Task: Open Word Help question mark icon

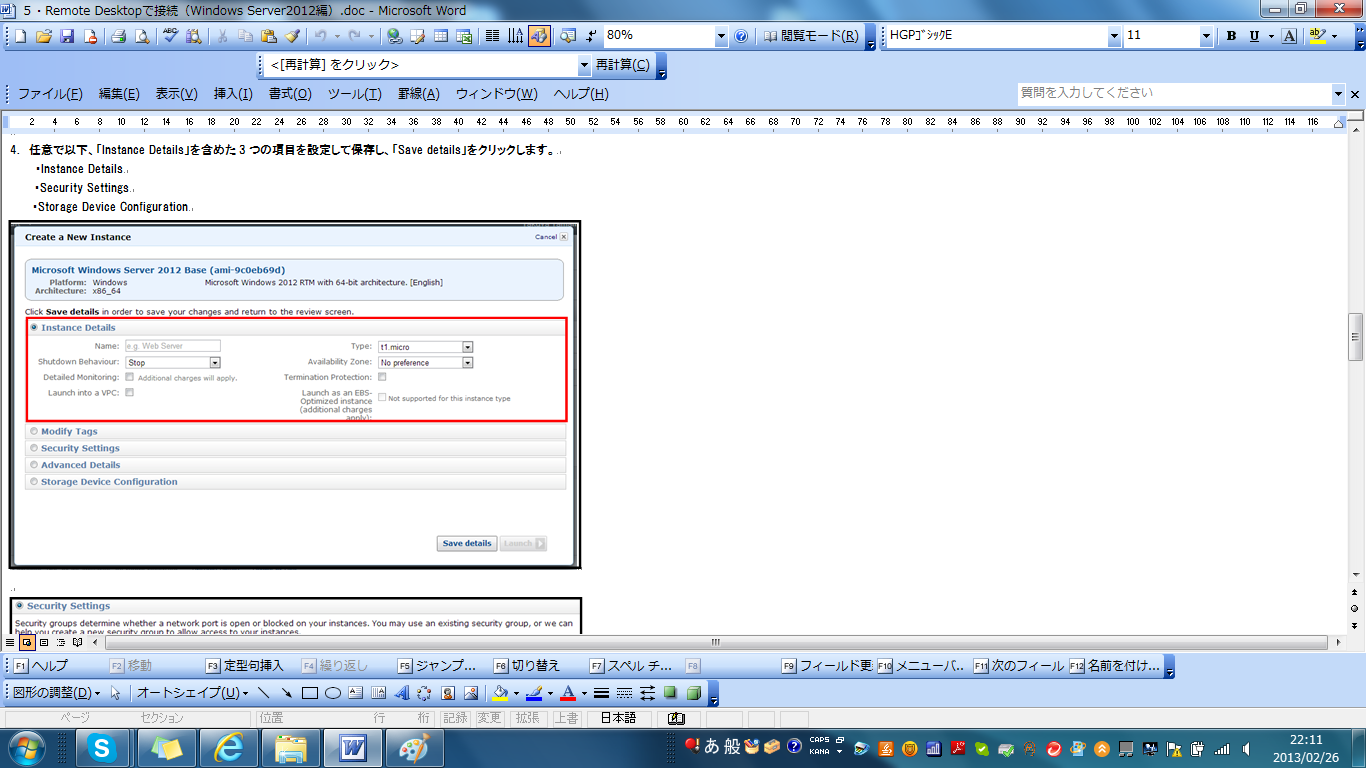Action: pyautogui.click(x=741, y=36)
